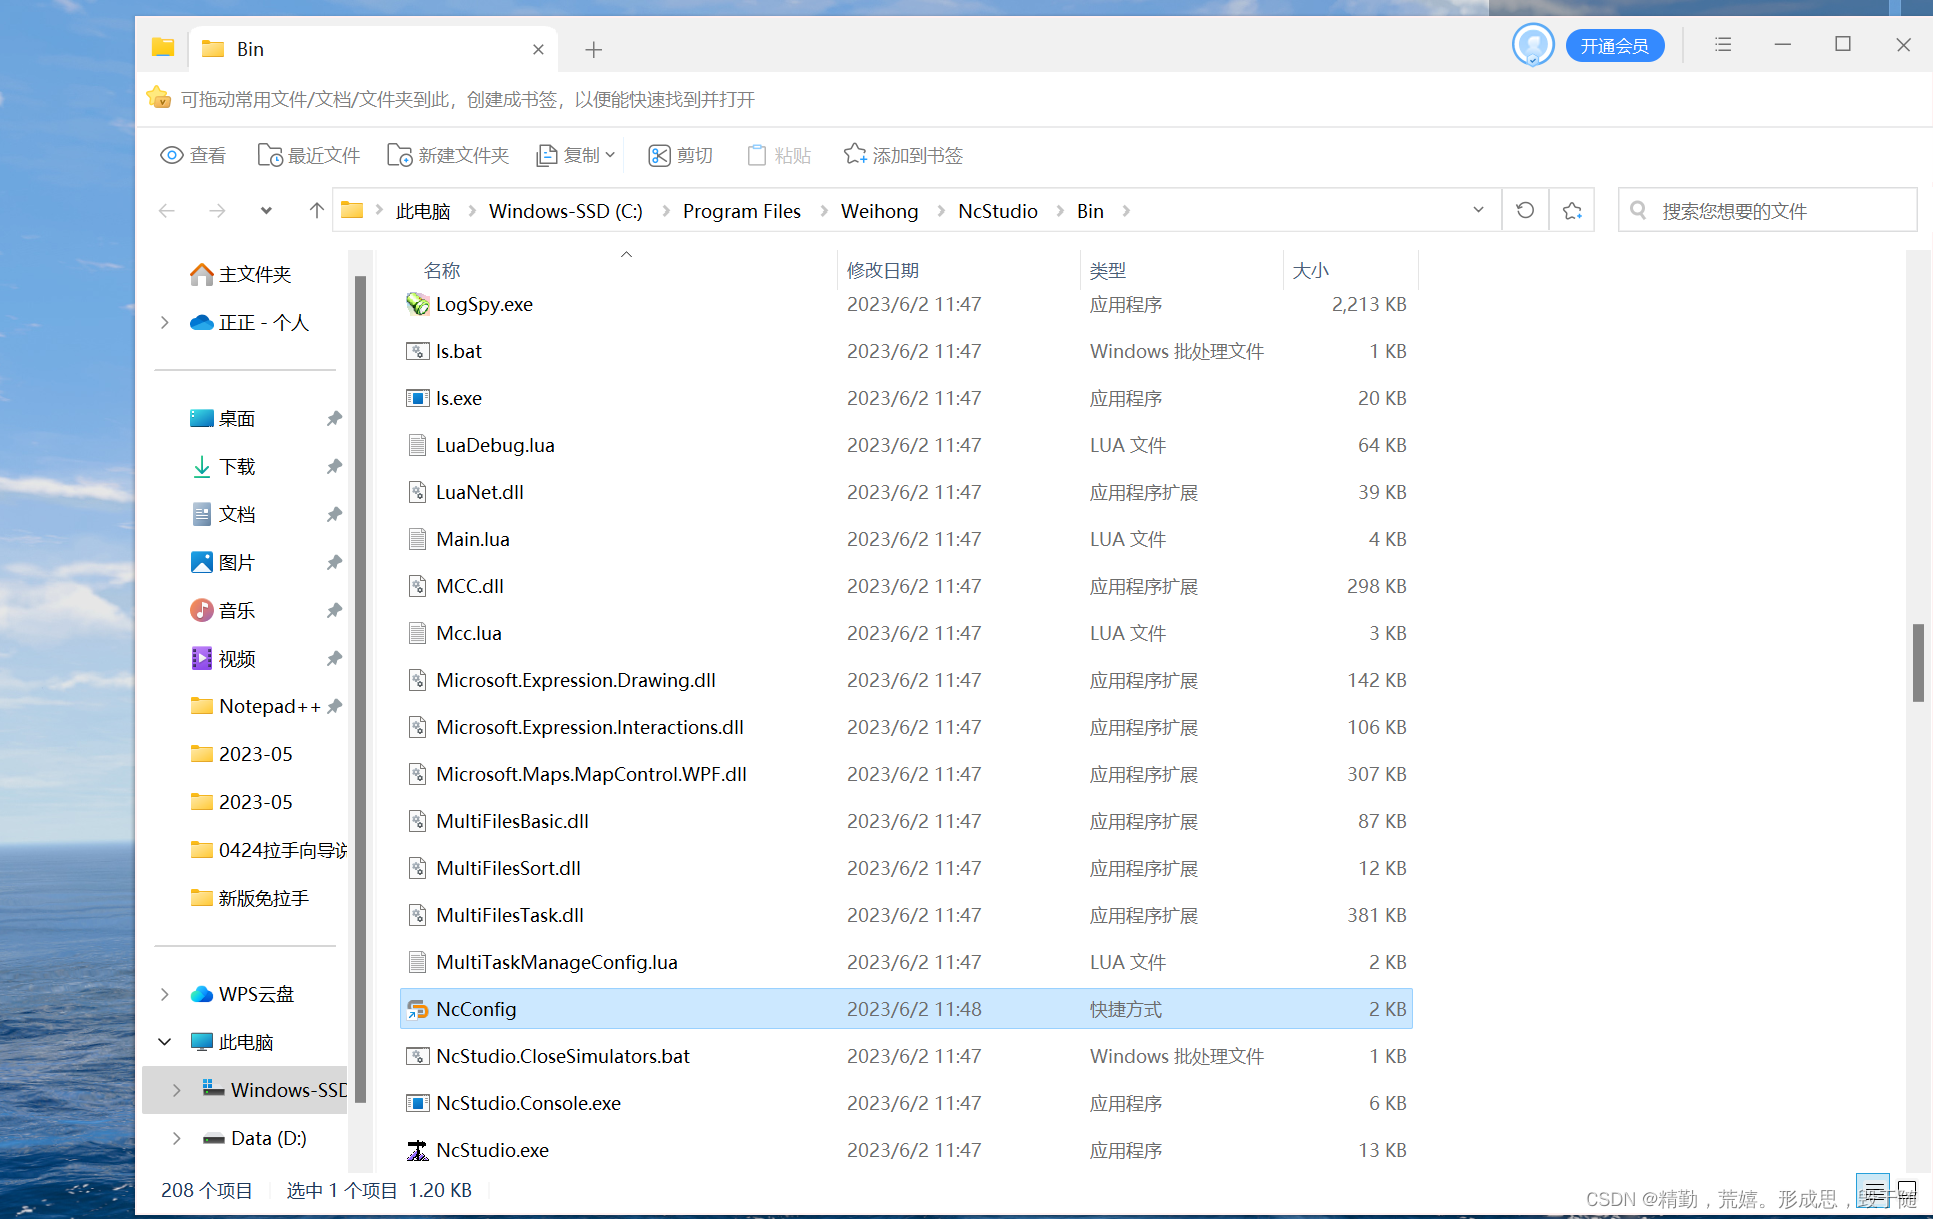This screenshot has height=1219, width=1933.
Task: Unpin 下载 using its pin icon
Action: (x=334, y=466)
